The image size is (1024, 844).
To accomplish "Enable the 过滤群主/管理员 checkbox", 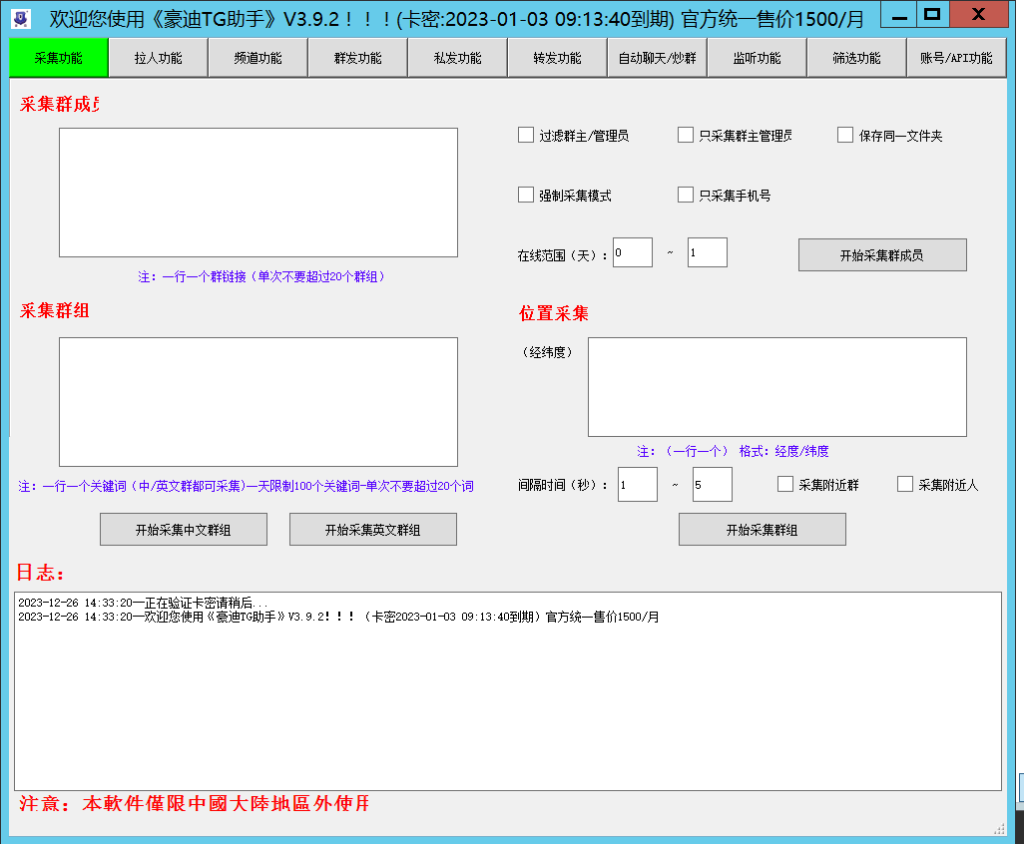I will 526,135.
